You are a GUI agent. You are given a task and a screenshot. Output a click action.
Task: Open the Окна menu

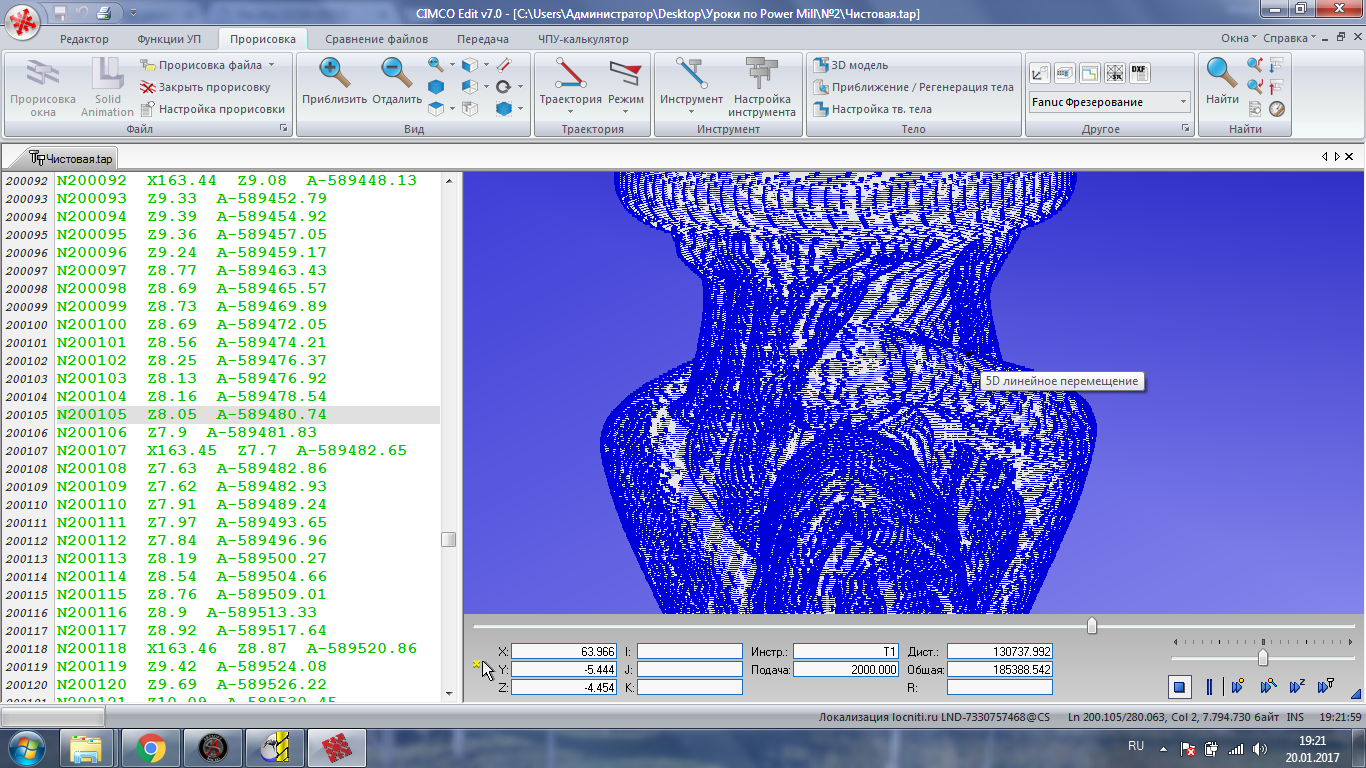point(1239,38)
